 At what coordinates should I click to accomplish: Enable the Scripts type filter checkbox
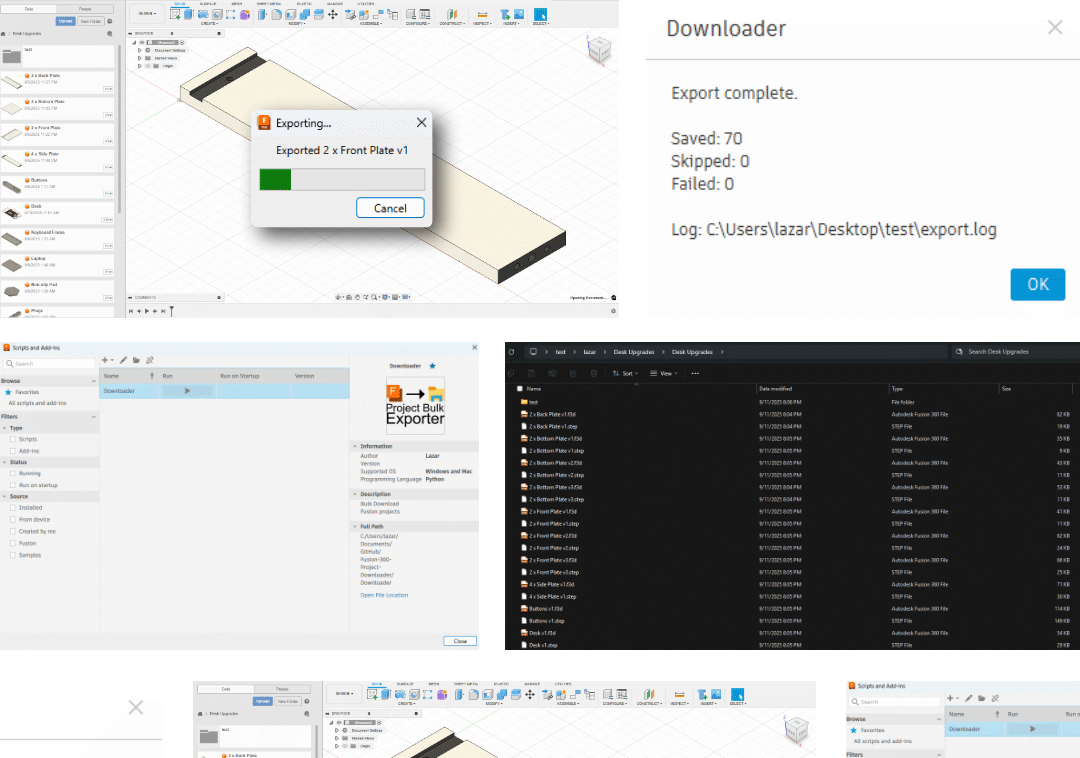(13, 439)
